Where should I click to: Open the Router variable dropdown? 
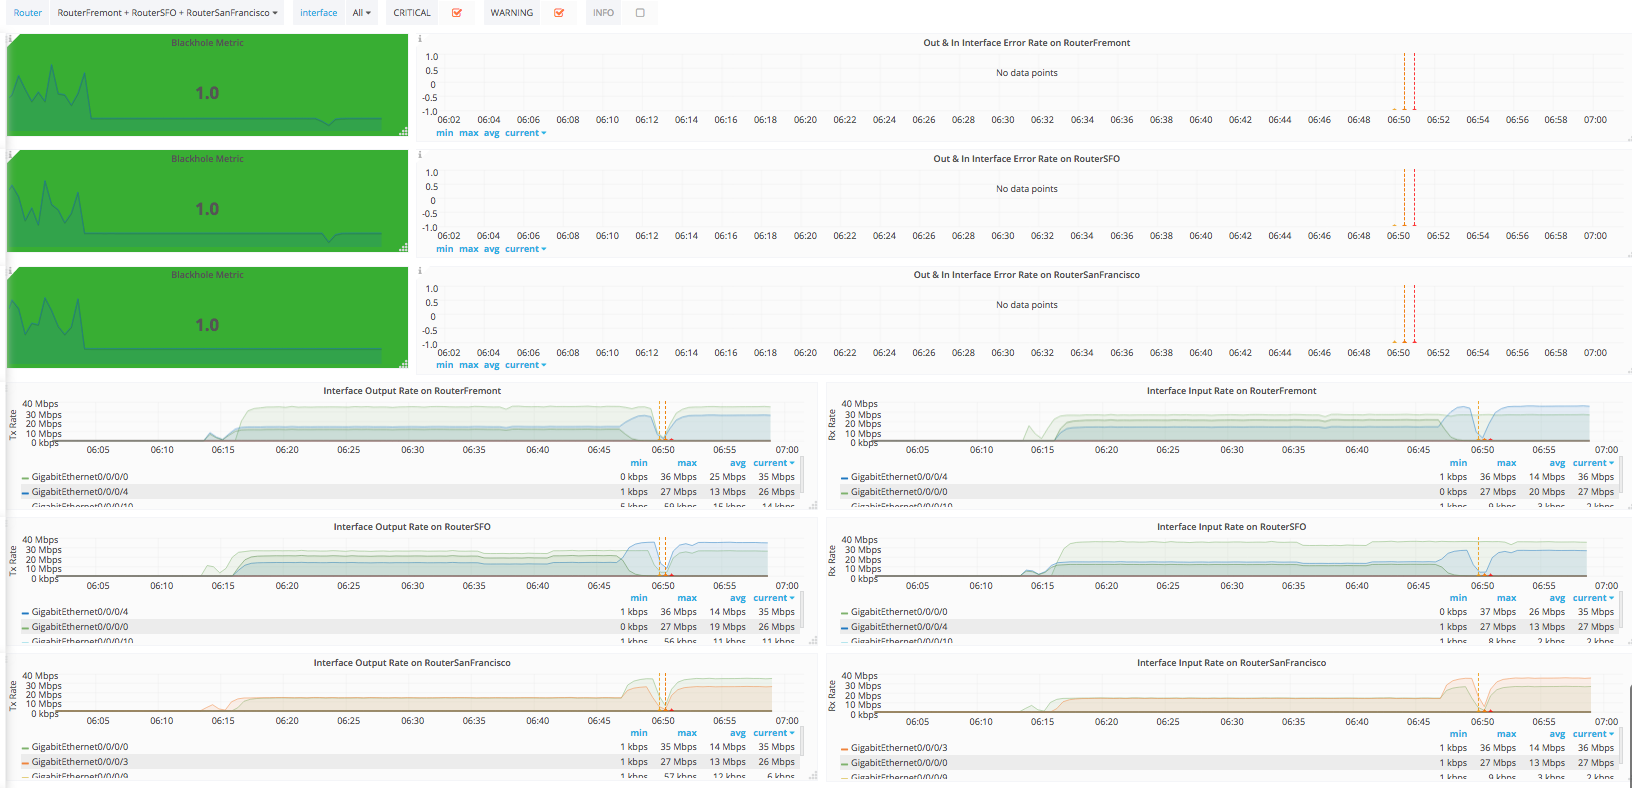(x=167, y=13)
